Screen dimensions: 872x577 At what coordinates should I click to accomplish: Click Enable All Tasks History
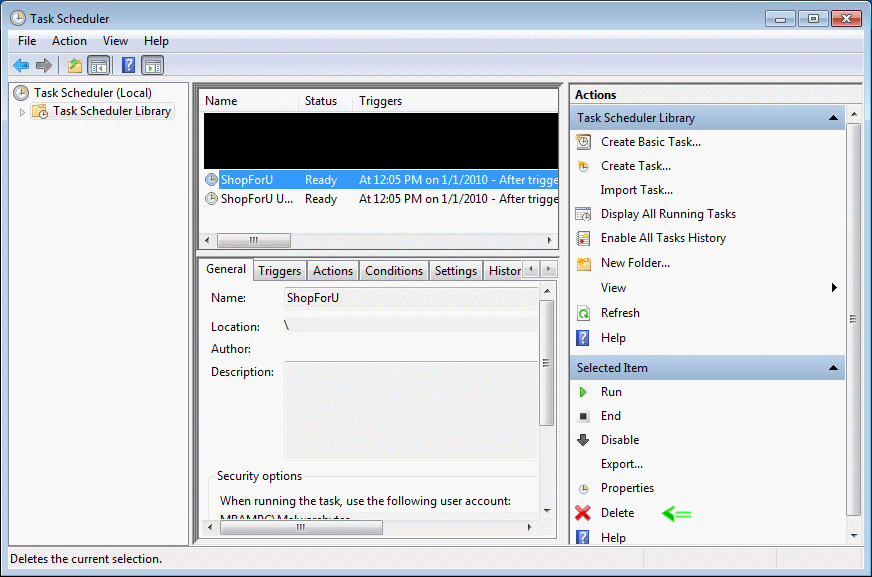click(663, 238)
